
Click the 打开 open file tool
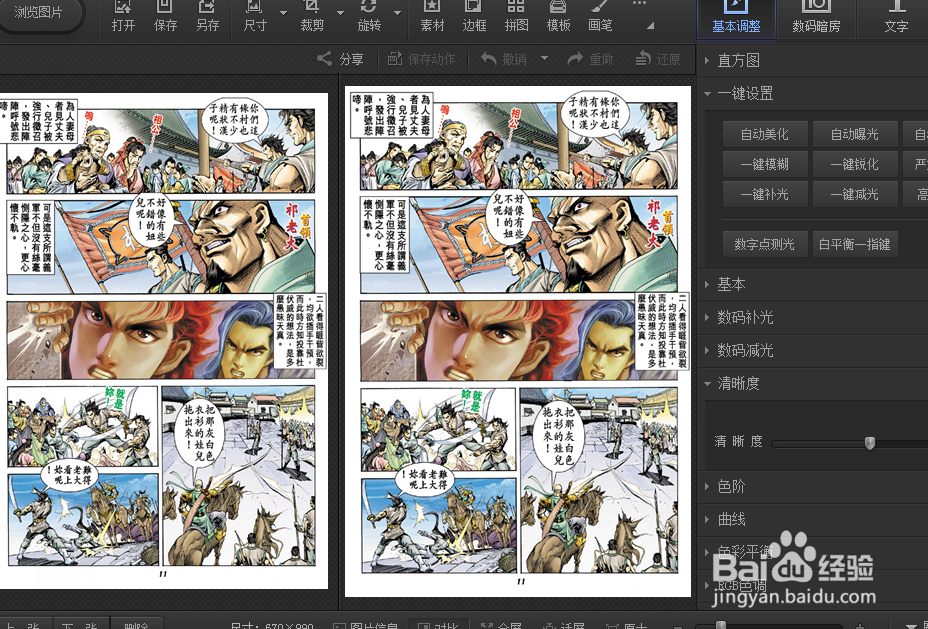pyautogui.click(x=123, y=17)
